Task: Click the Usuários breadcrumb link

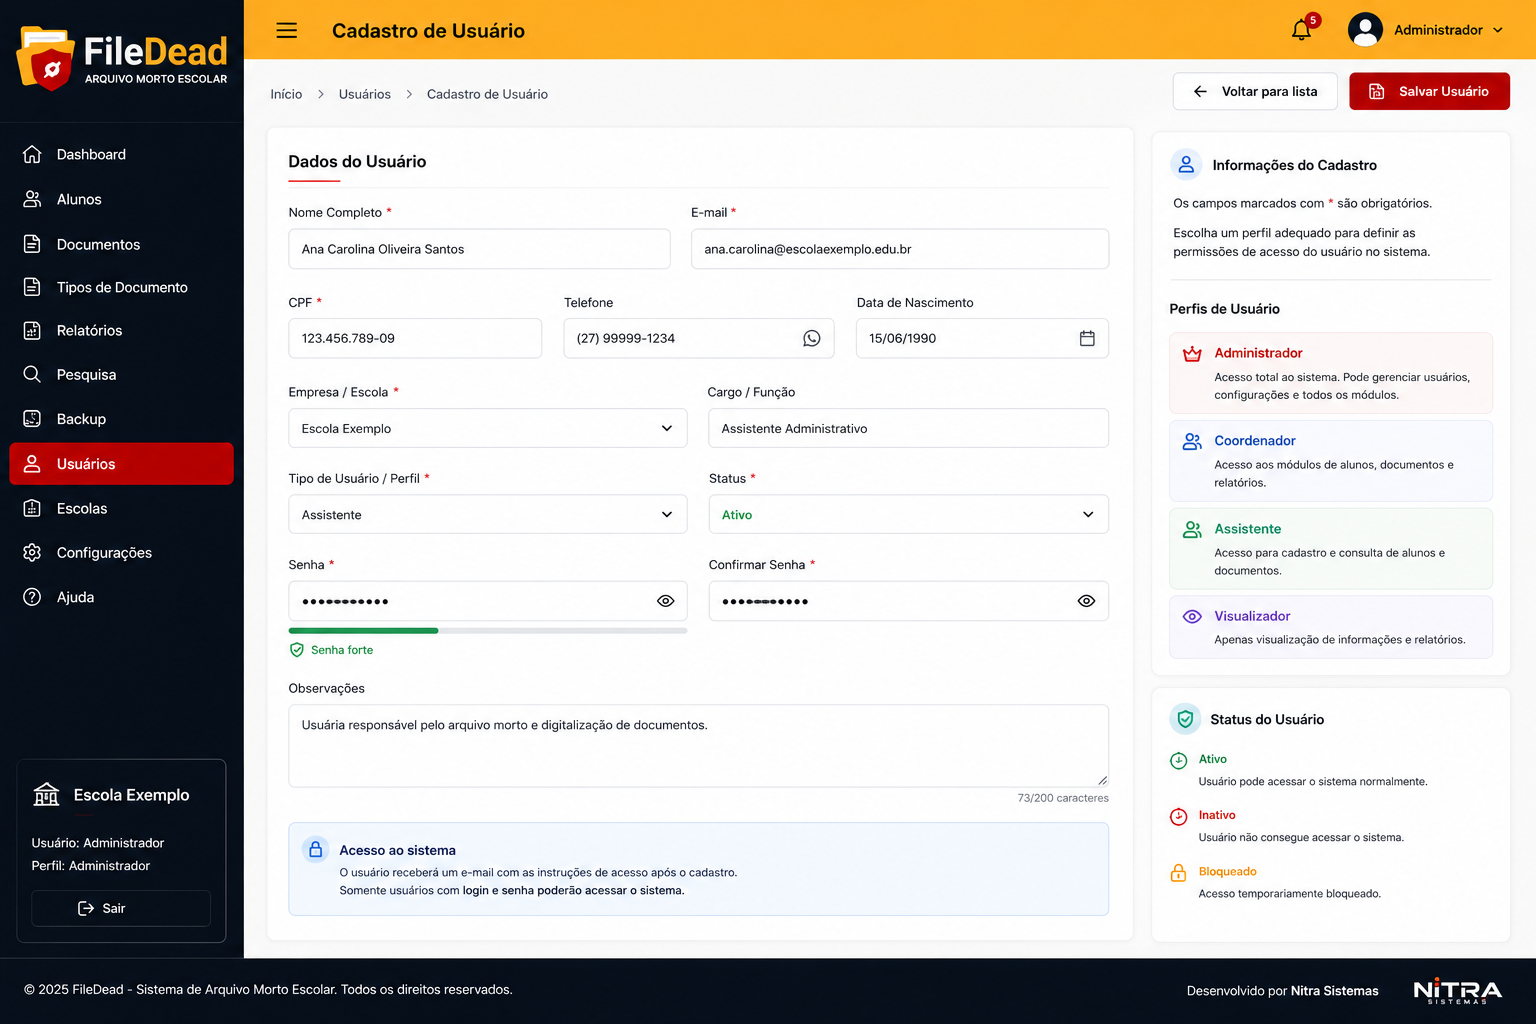Action: [x=365, y=94]
